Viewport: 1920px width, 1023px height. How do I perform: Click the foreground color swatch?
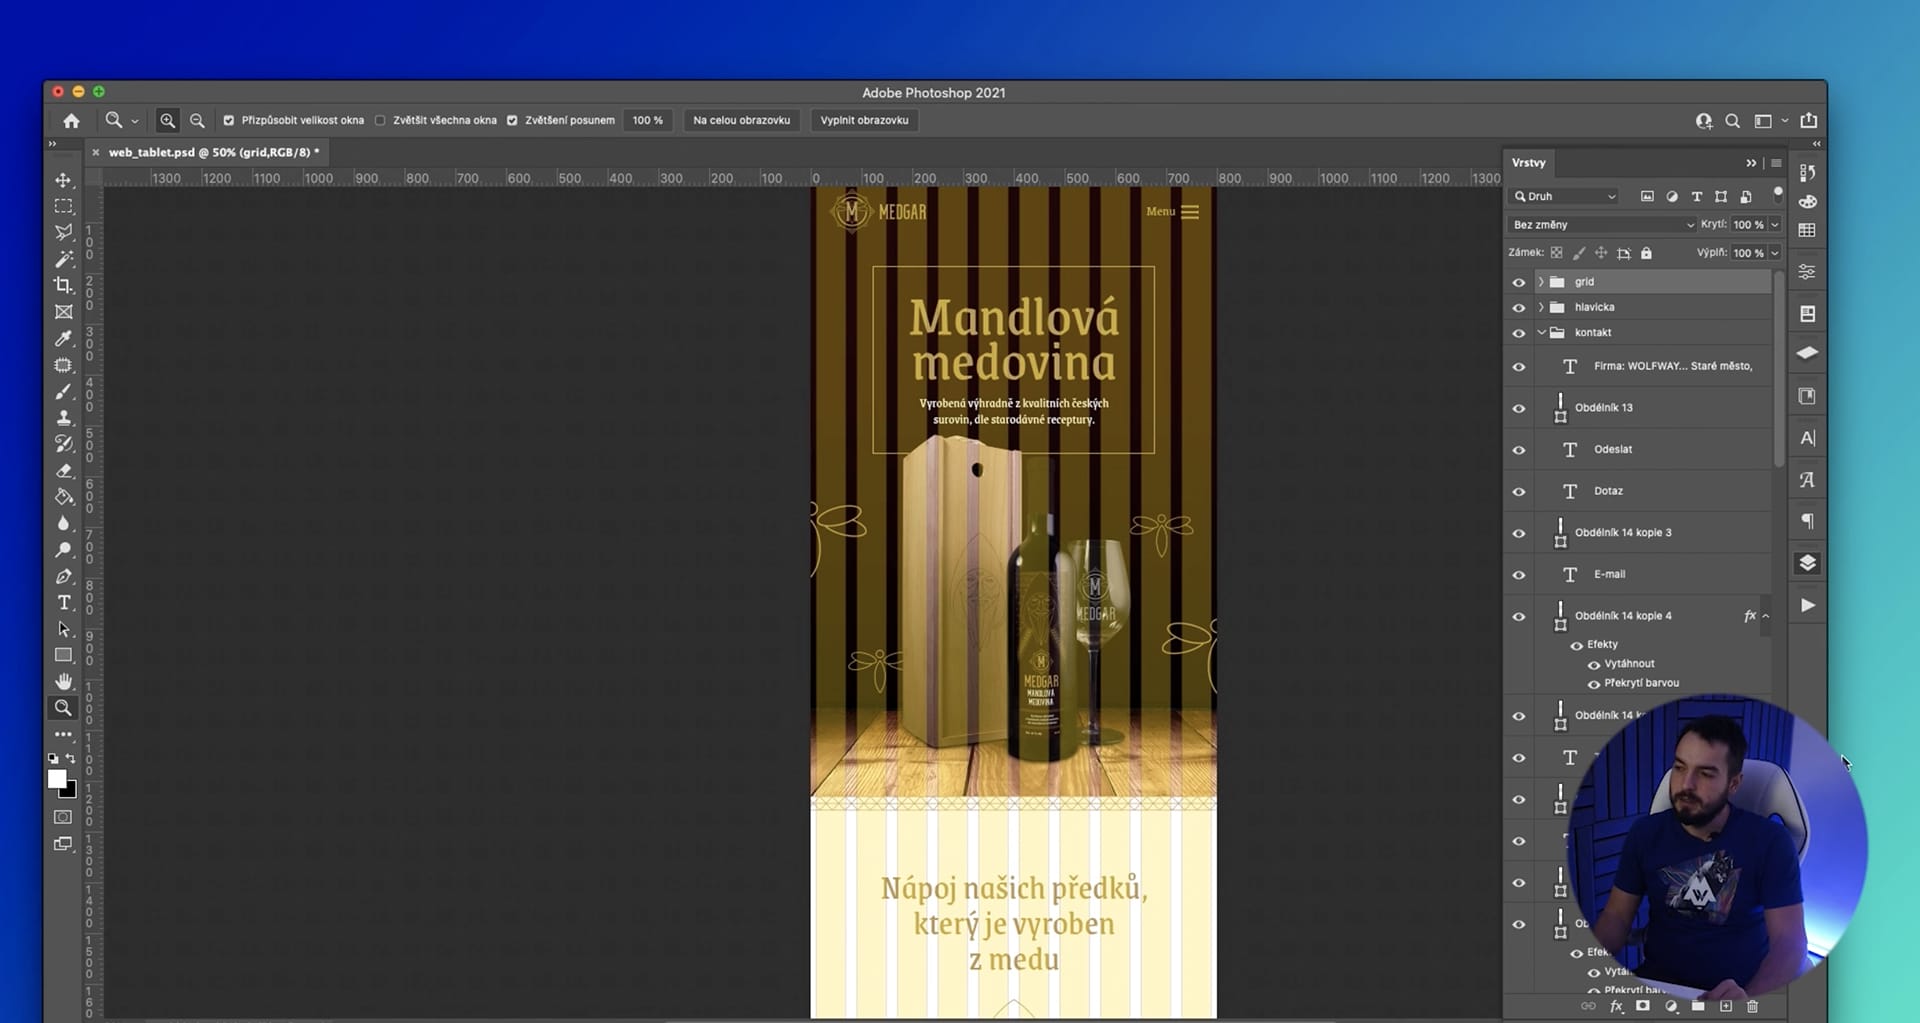pyautogui.click(x=57, y=779)
